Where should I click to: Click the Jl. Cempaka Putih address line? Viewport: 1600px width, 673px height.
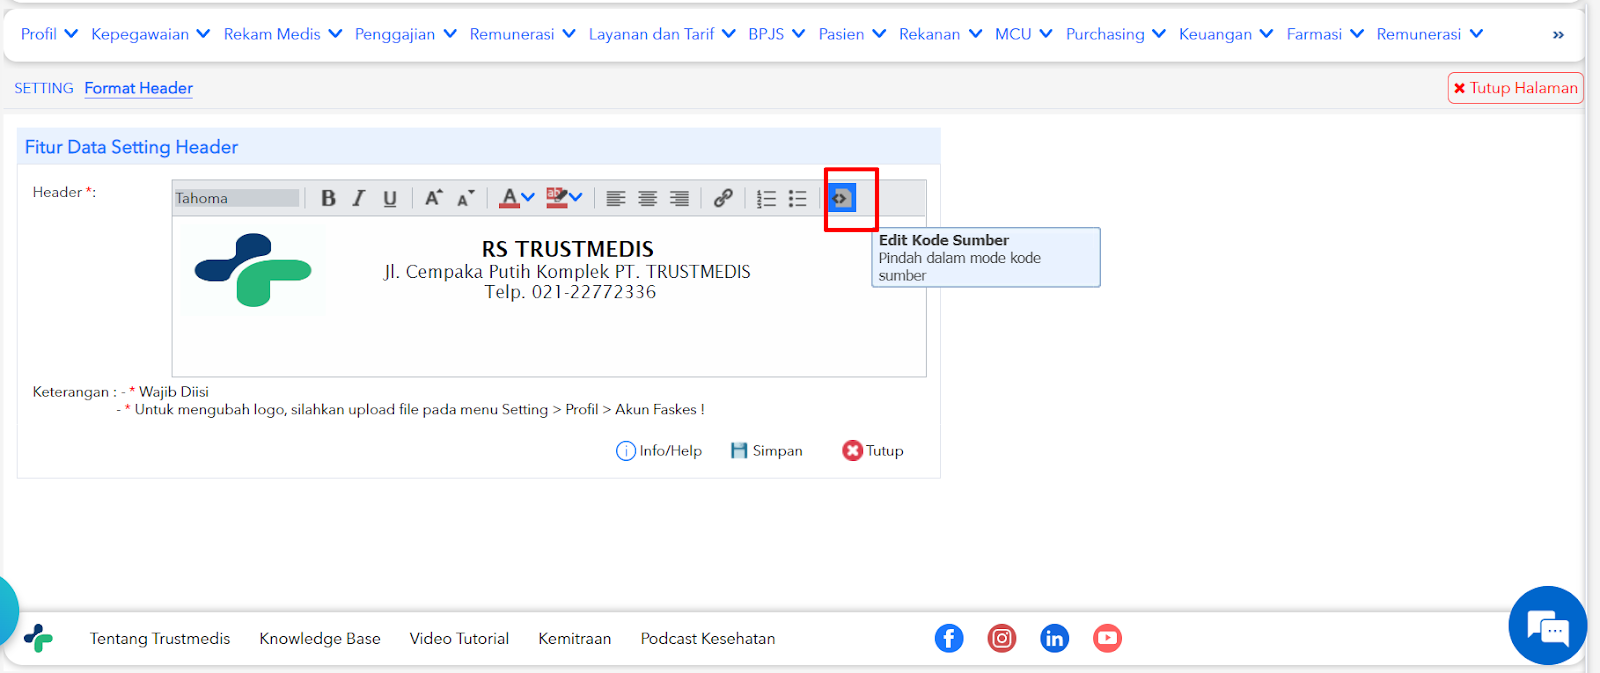(x=567, y=272)
